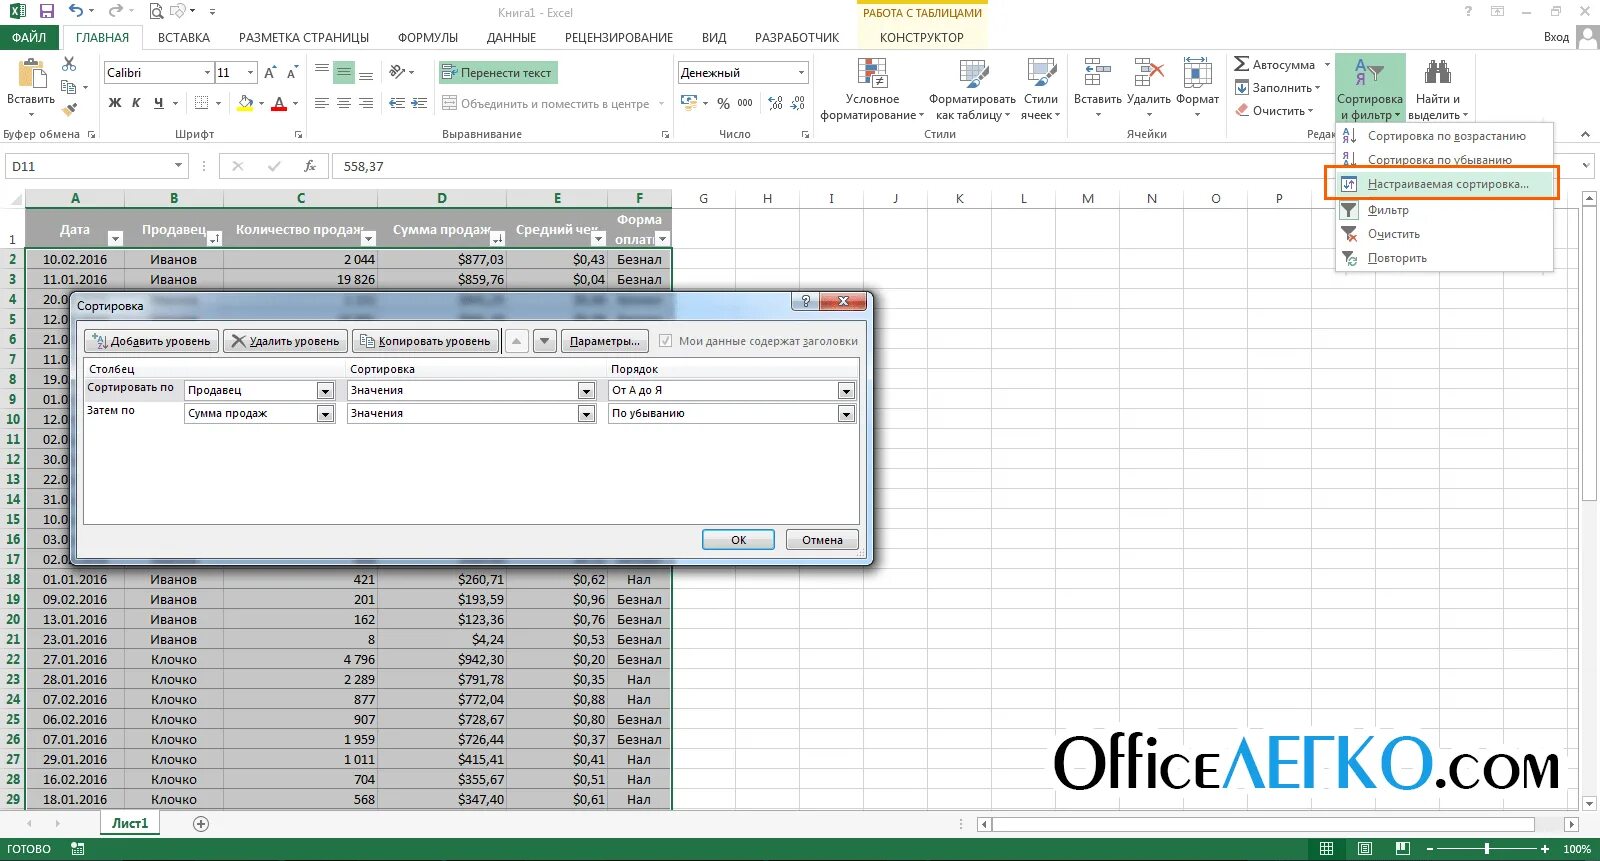This screenshot has height=861, width=1600.
Task: Expand the 'От А до Я' order dropdown
Action: 847,390
